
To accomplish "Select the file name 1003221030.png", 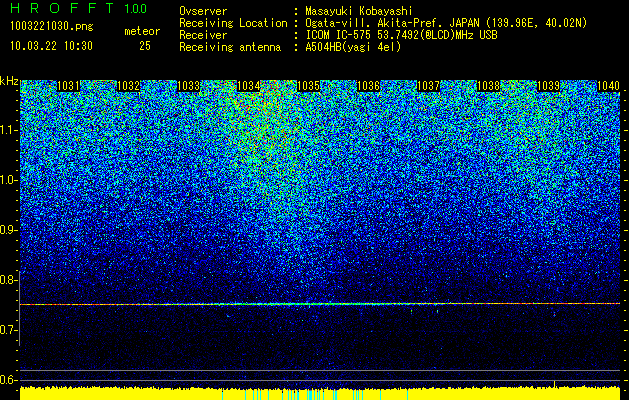I will [52, 26].
